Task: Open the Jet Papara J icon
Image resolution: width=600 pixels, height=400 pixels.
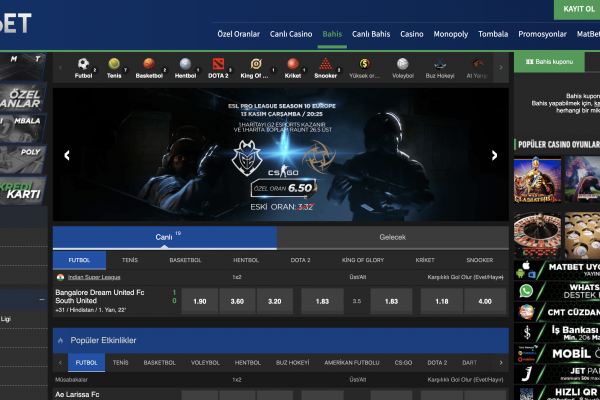Action: click(x=527, y=374)
